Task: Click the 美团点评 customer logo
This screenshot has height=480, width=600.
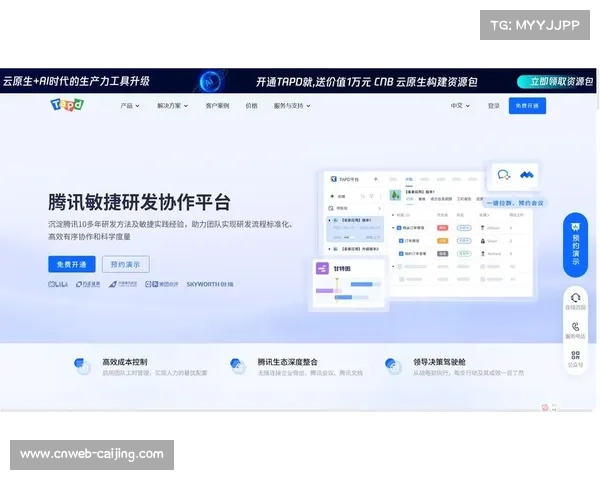Action: (x=161, y=284)
